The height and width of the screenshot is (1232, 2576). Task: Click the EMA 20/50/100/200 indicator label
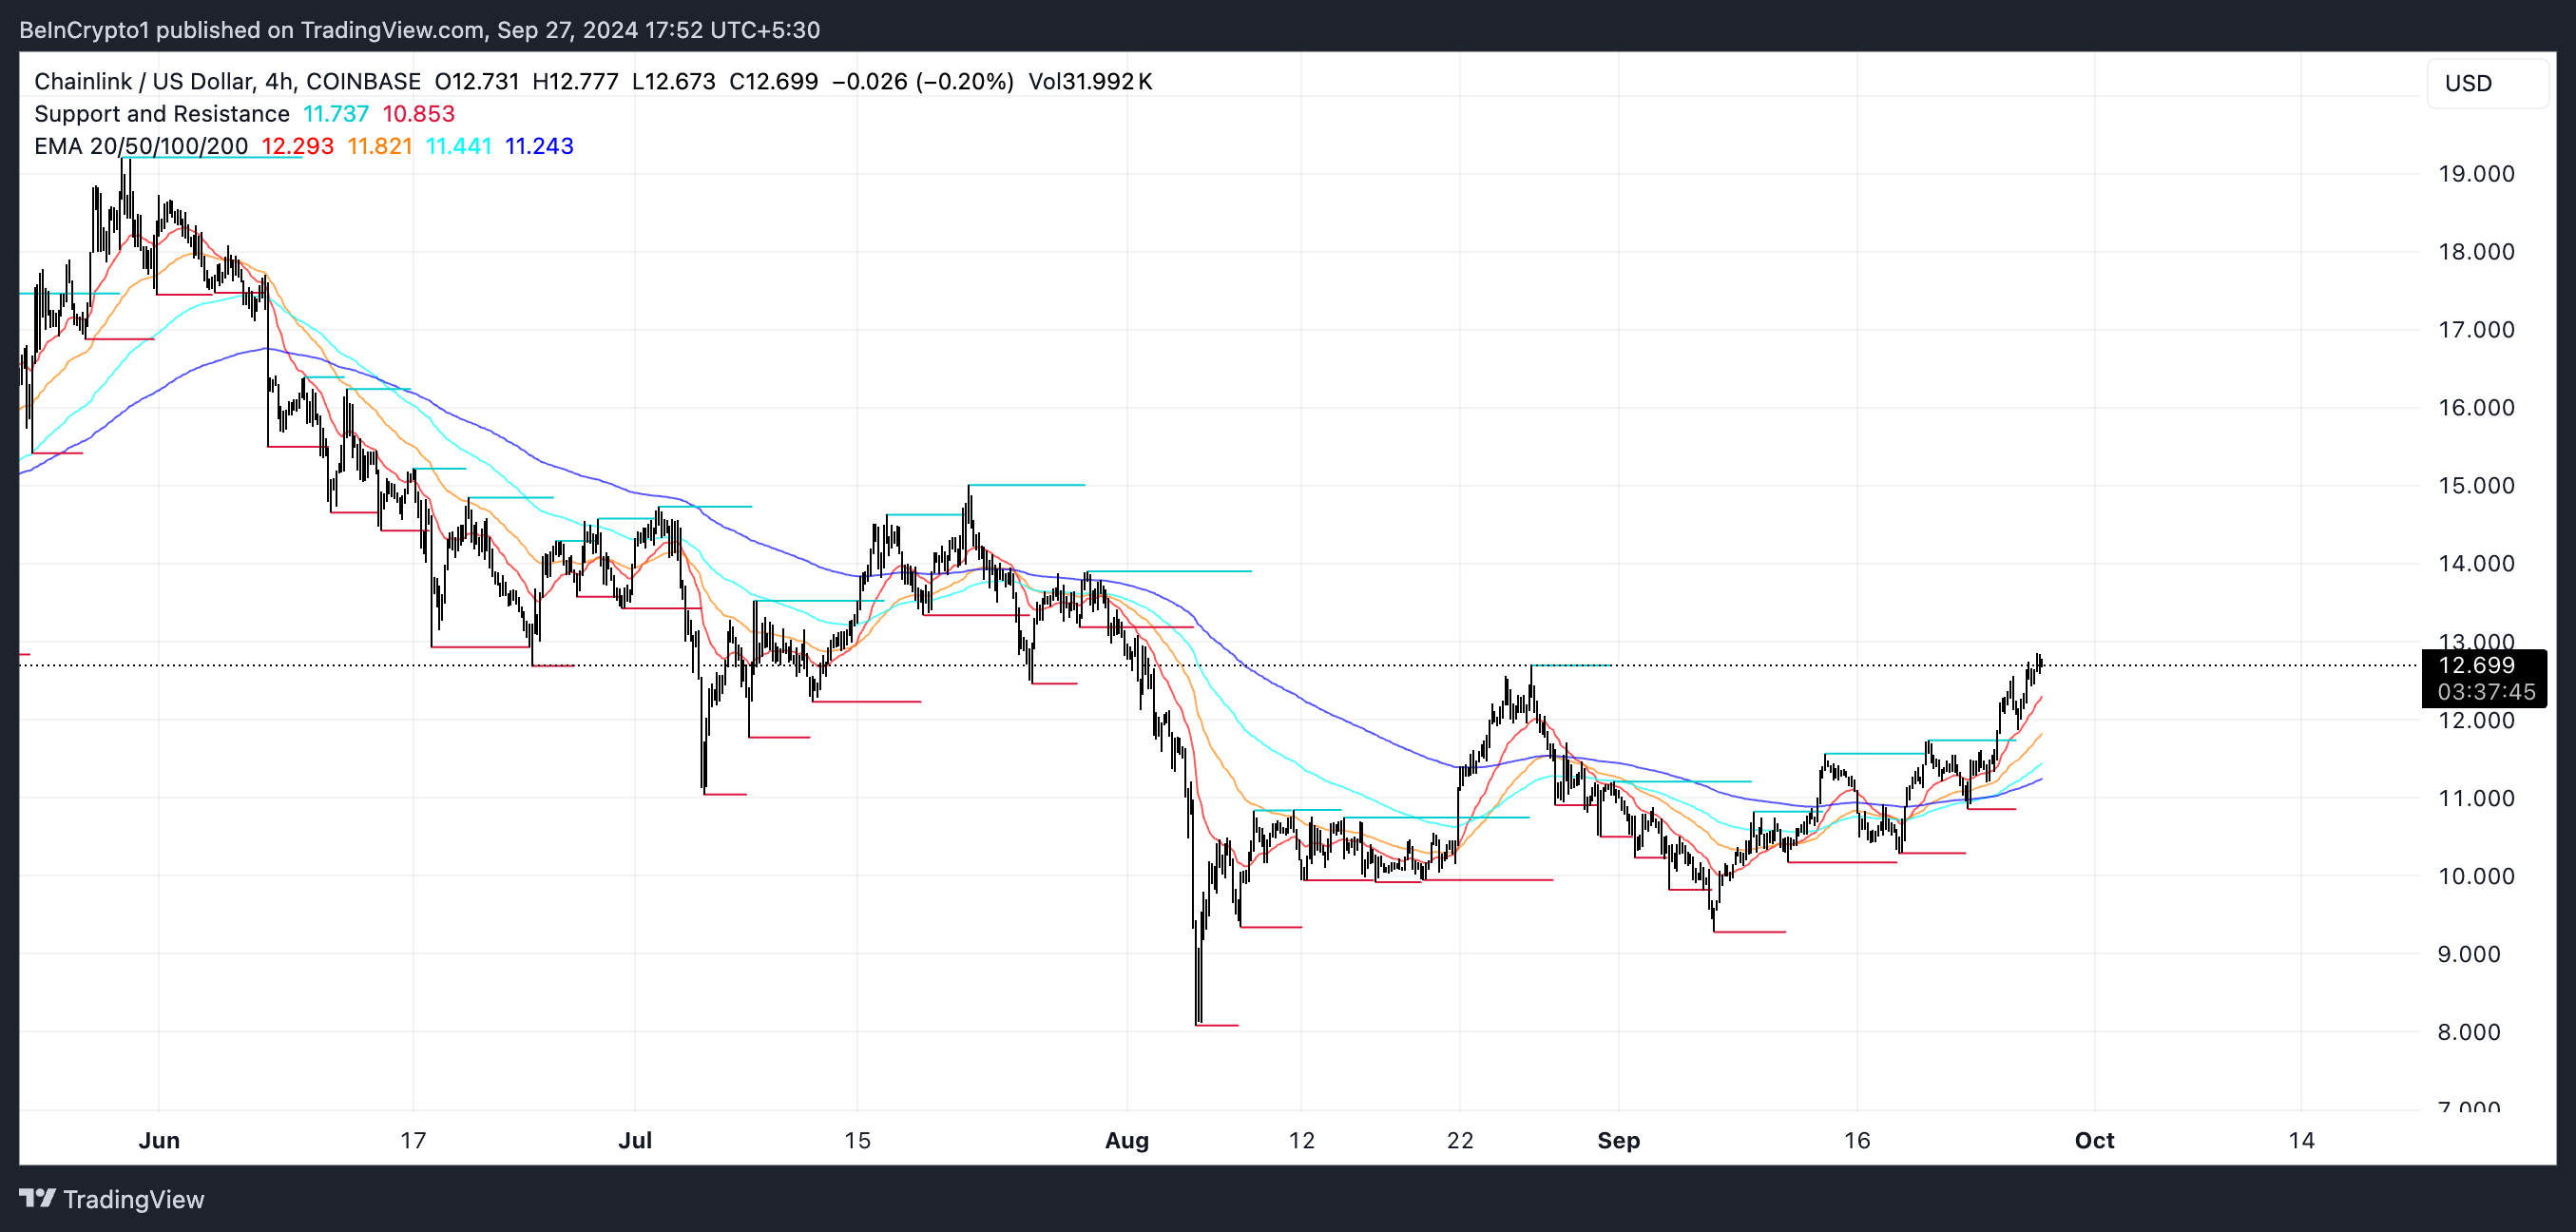140,146
